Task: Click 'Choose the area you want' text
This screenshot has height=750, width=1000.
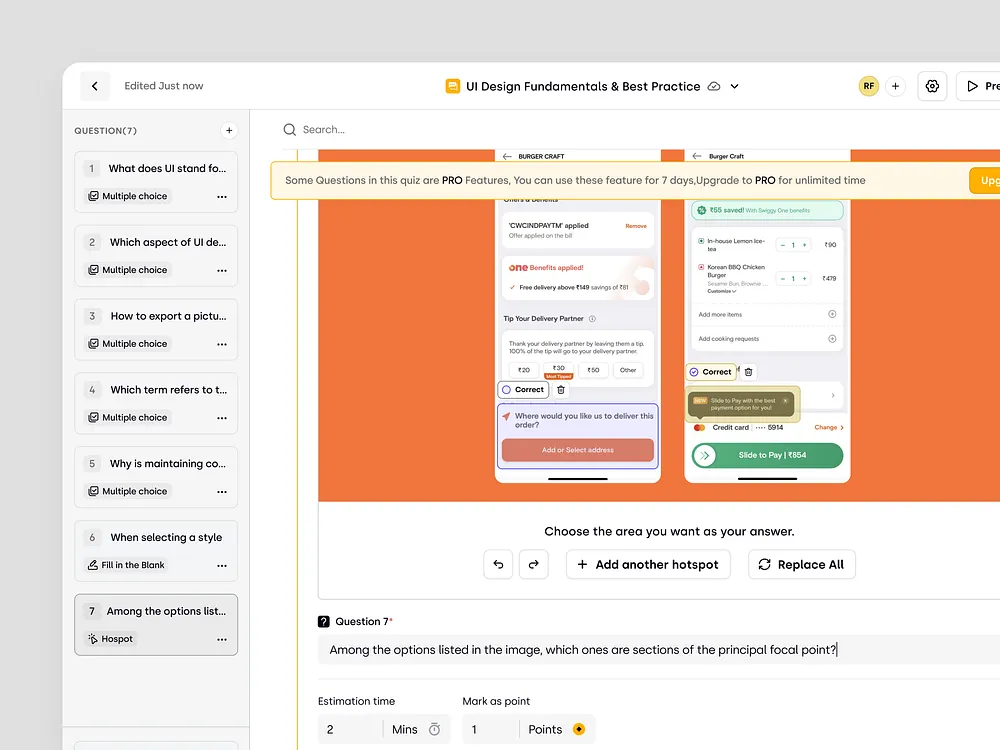Action: click(x=670, y=531)
